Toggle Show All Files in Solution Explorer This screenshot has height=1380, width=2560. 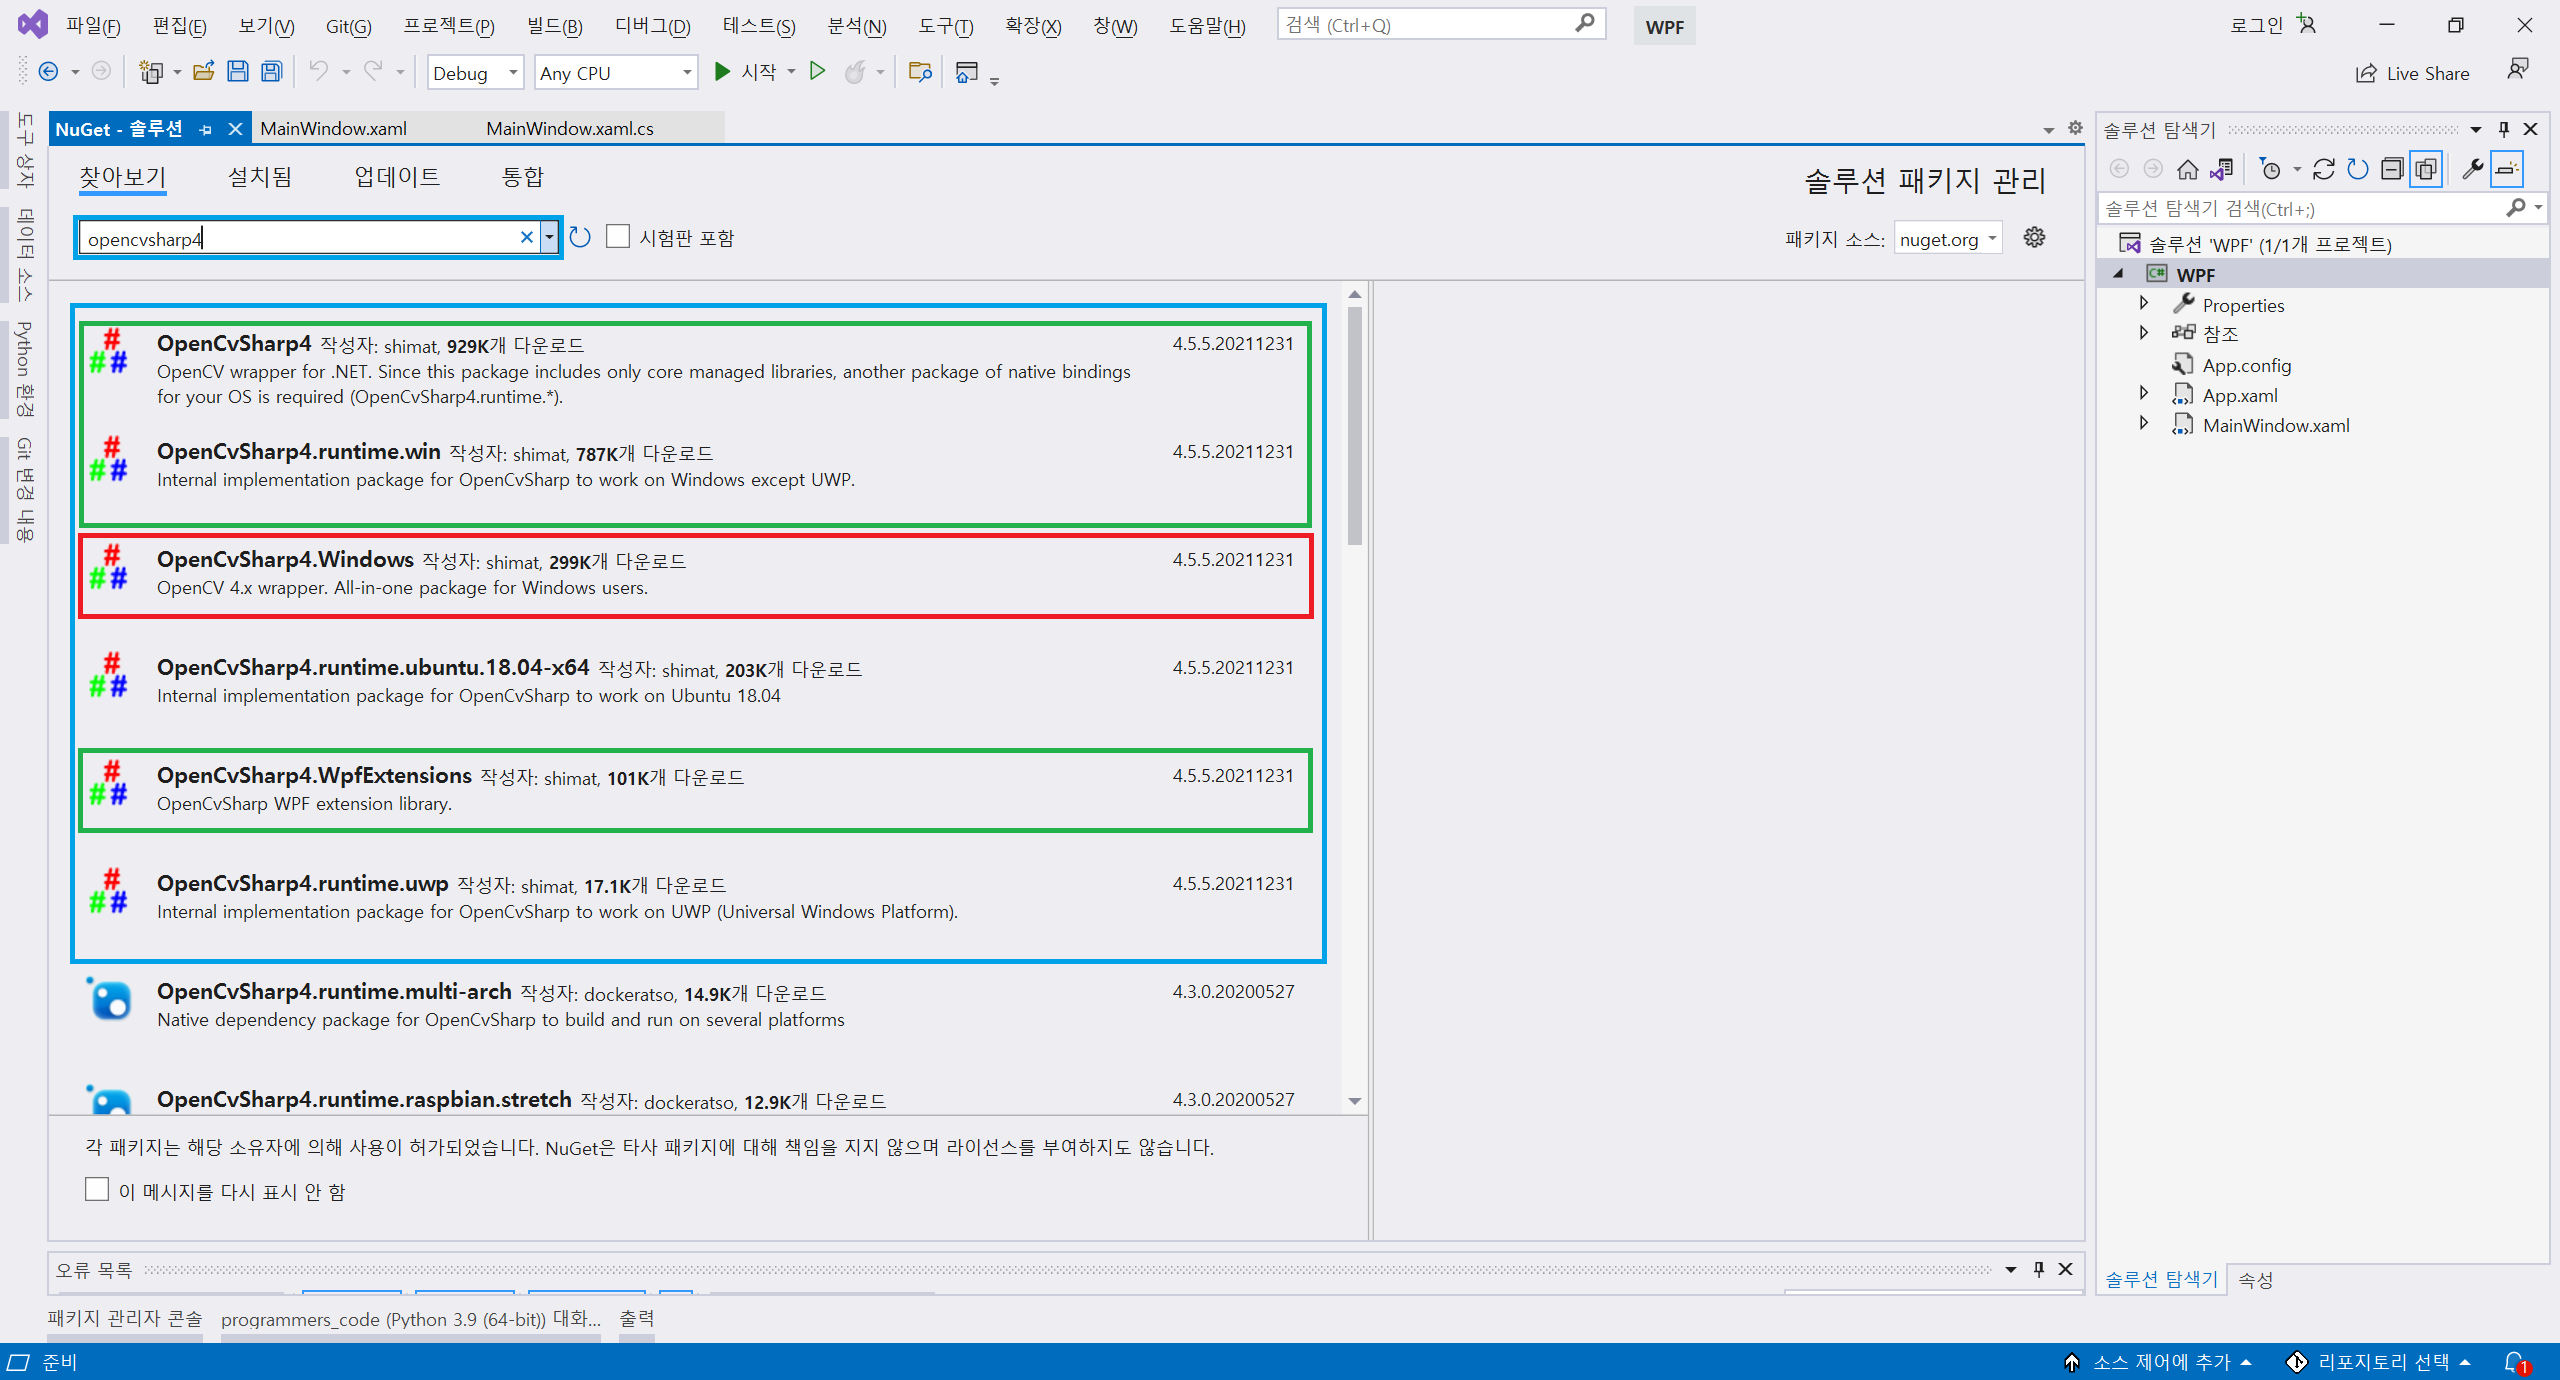pyautogui.click(x=2426, y=169)
